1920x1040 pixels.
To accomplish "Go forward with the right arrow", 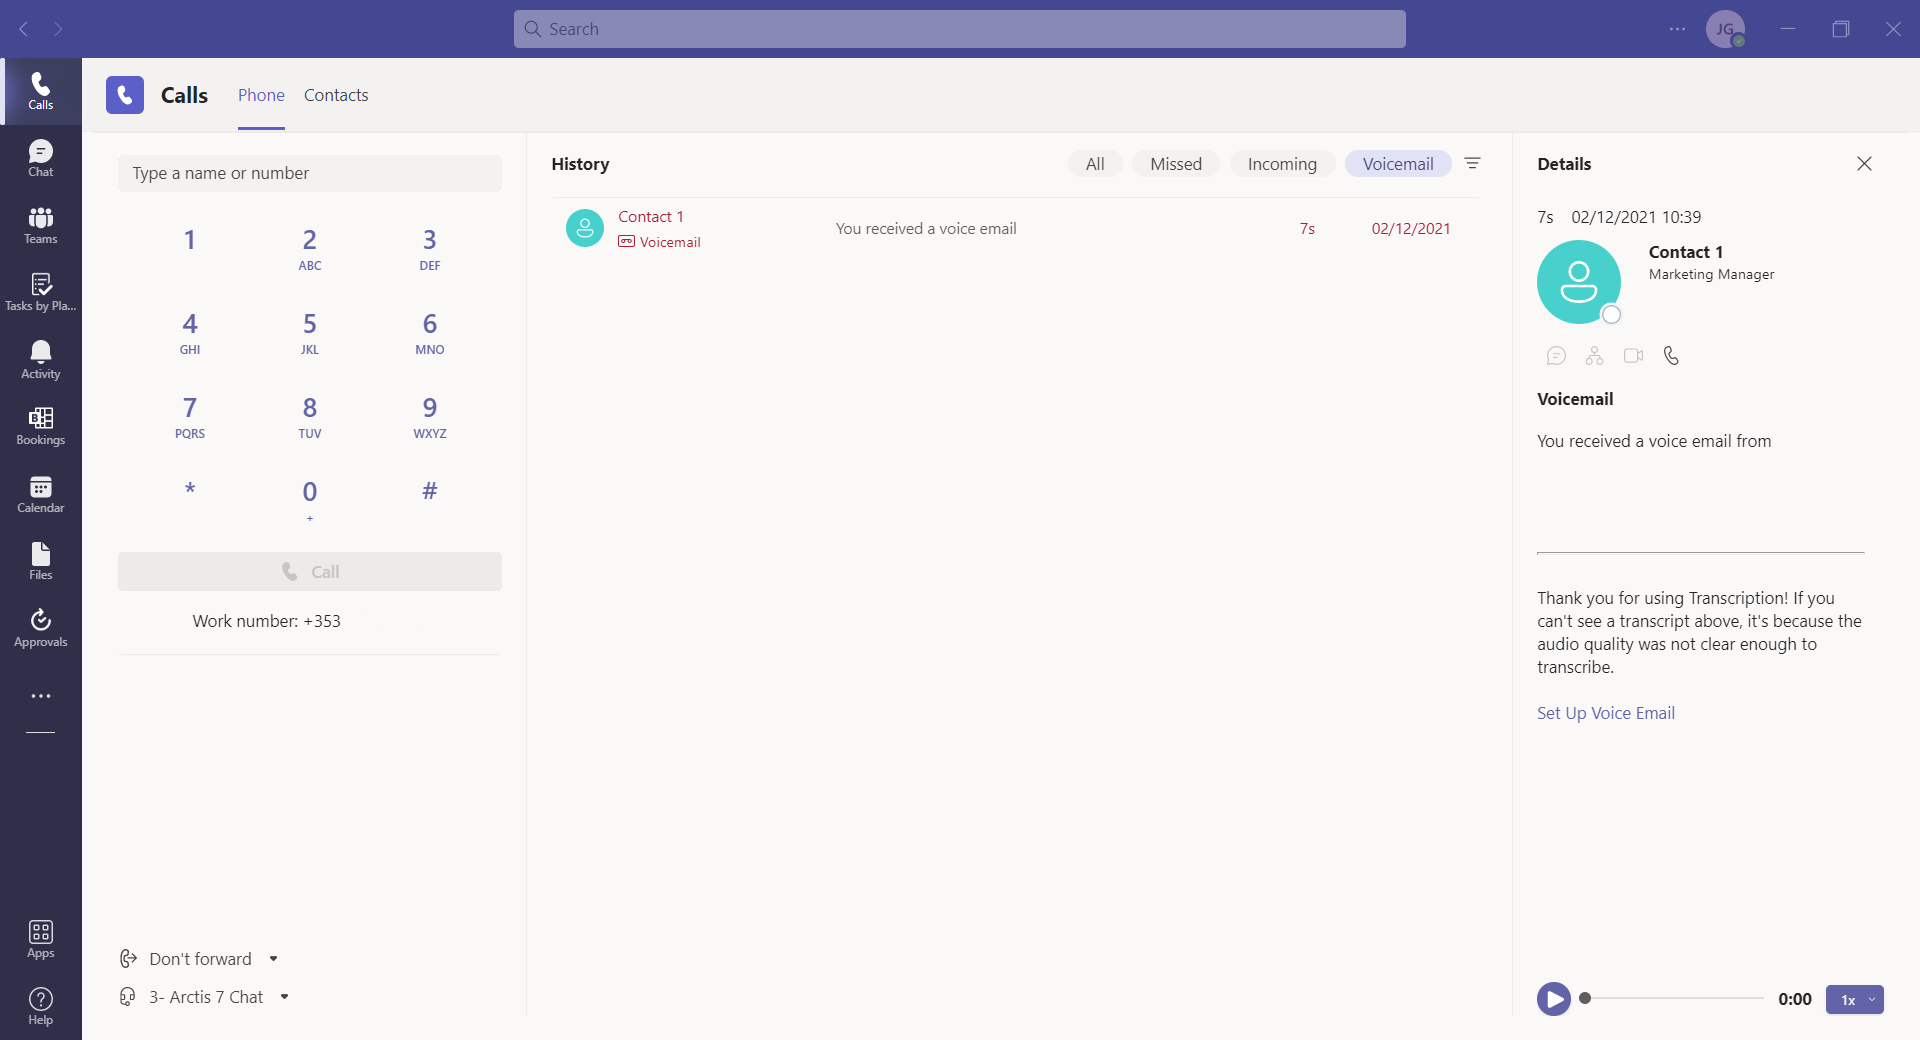I will [x=58, y=29].
